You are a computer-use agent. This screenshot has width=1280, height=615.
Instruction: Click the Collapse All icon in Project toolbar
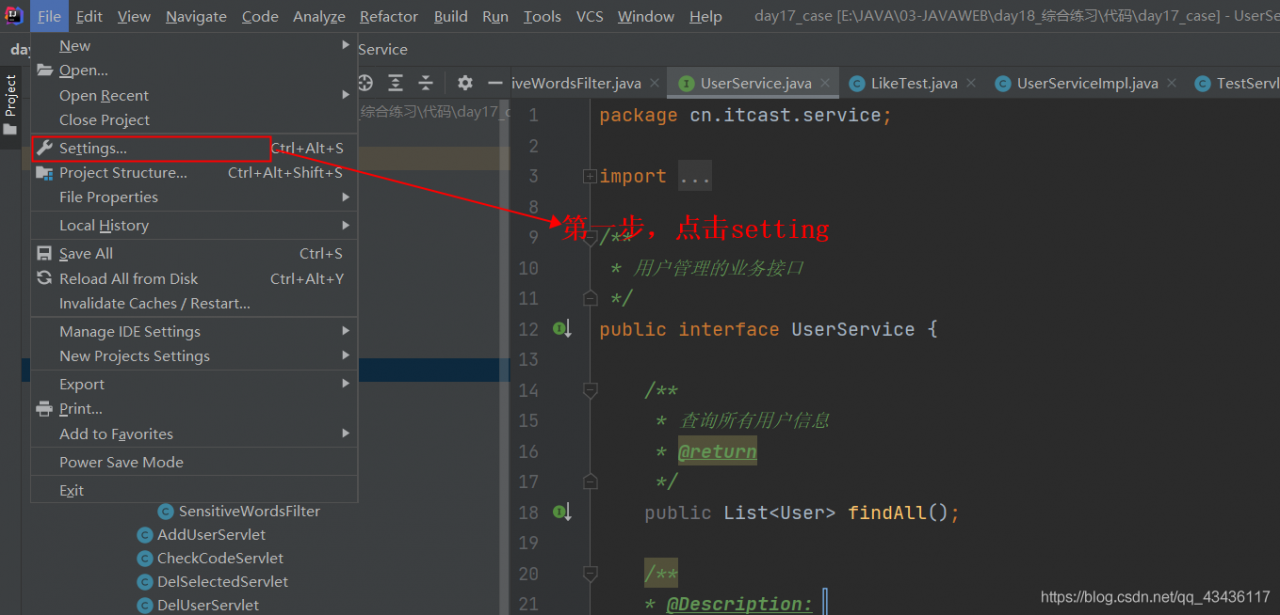tap(426, 83)
